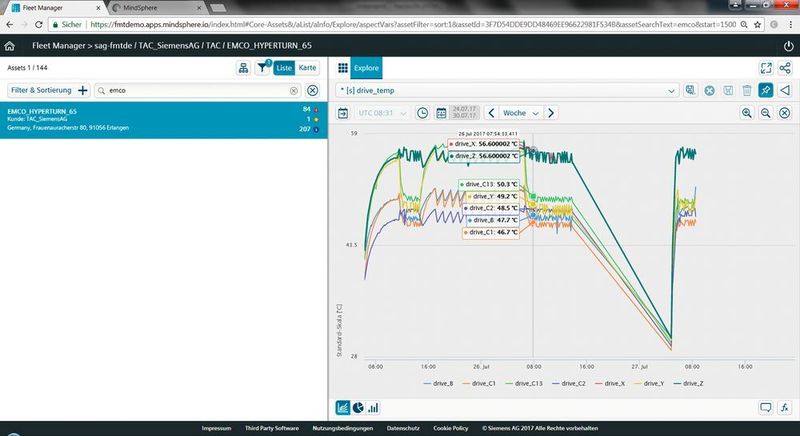Zoom out on the chart
Image resolution: width=800 pixels, height=436 pixels.
tap(766, 113)
